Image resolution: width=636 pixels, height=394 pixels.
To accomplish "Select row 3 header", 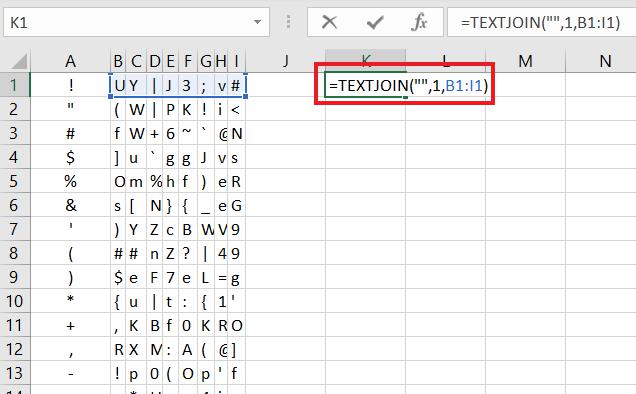I will coord(15,133).
